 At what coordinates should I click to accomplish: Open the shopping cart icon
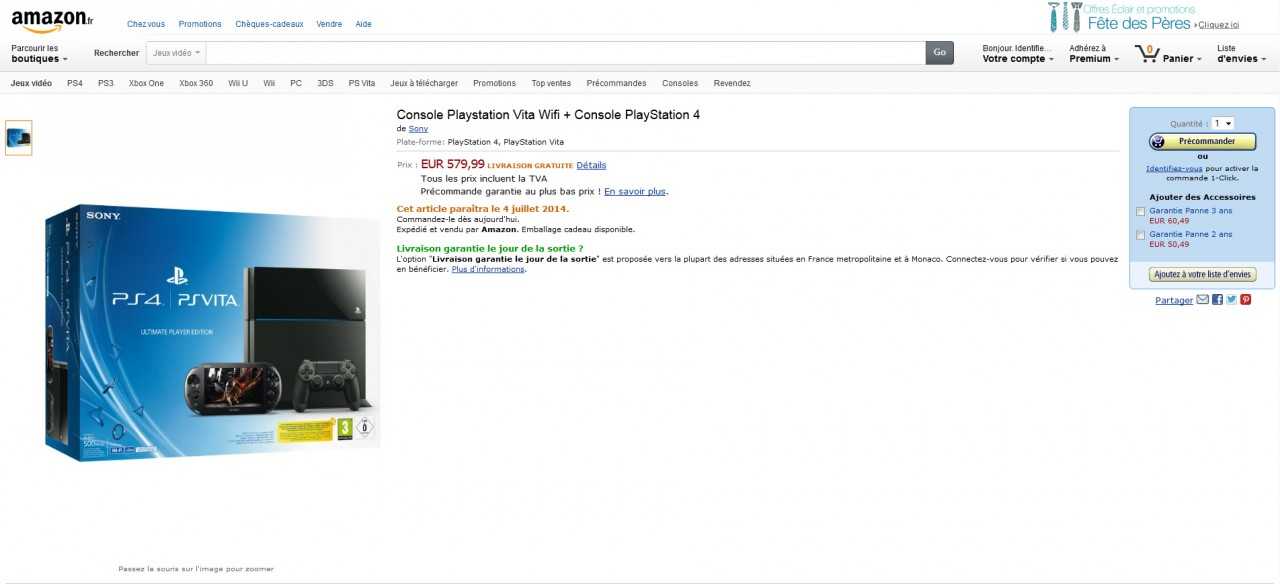click(x=1146, y=53)
